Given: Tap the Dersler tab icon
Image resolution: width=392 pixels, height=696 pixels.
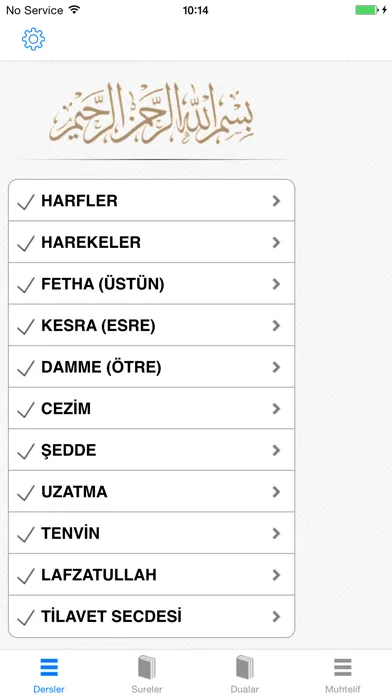Looking at the screenshot, I should [49, 667].
